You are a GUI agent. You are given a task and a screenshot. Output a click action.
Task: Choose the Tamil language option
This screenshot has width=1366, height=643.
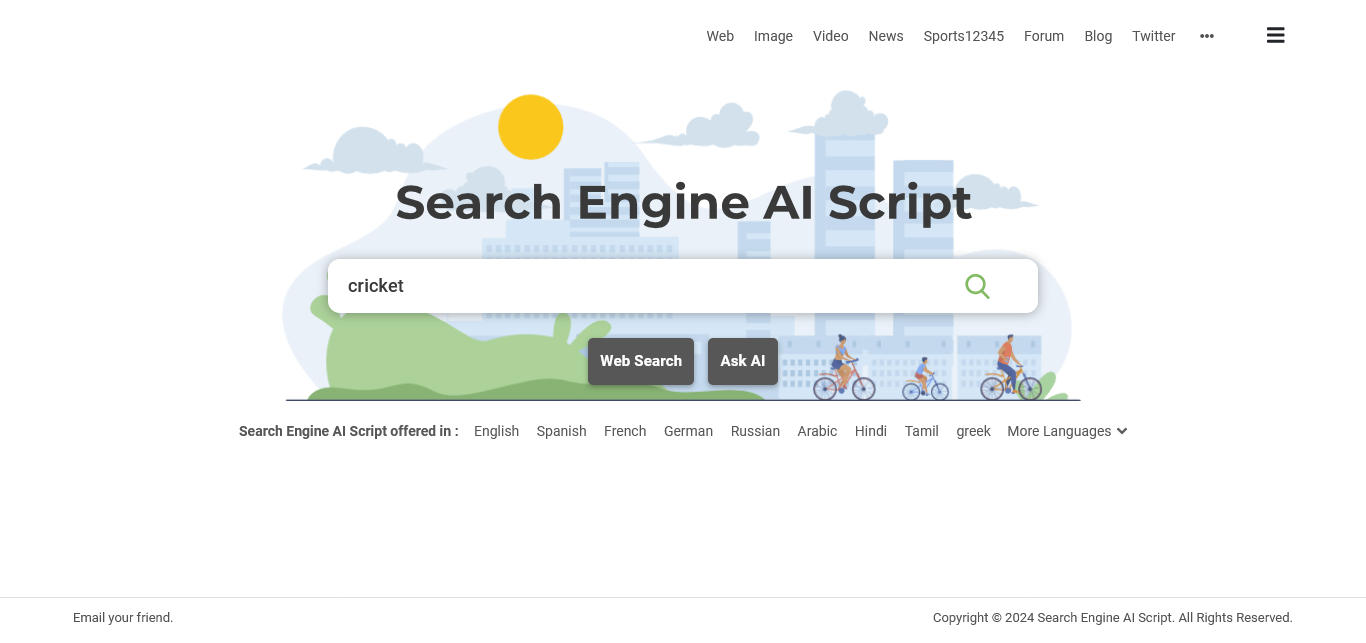tap(921, 431)
